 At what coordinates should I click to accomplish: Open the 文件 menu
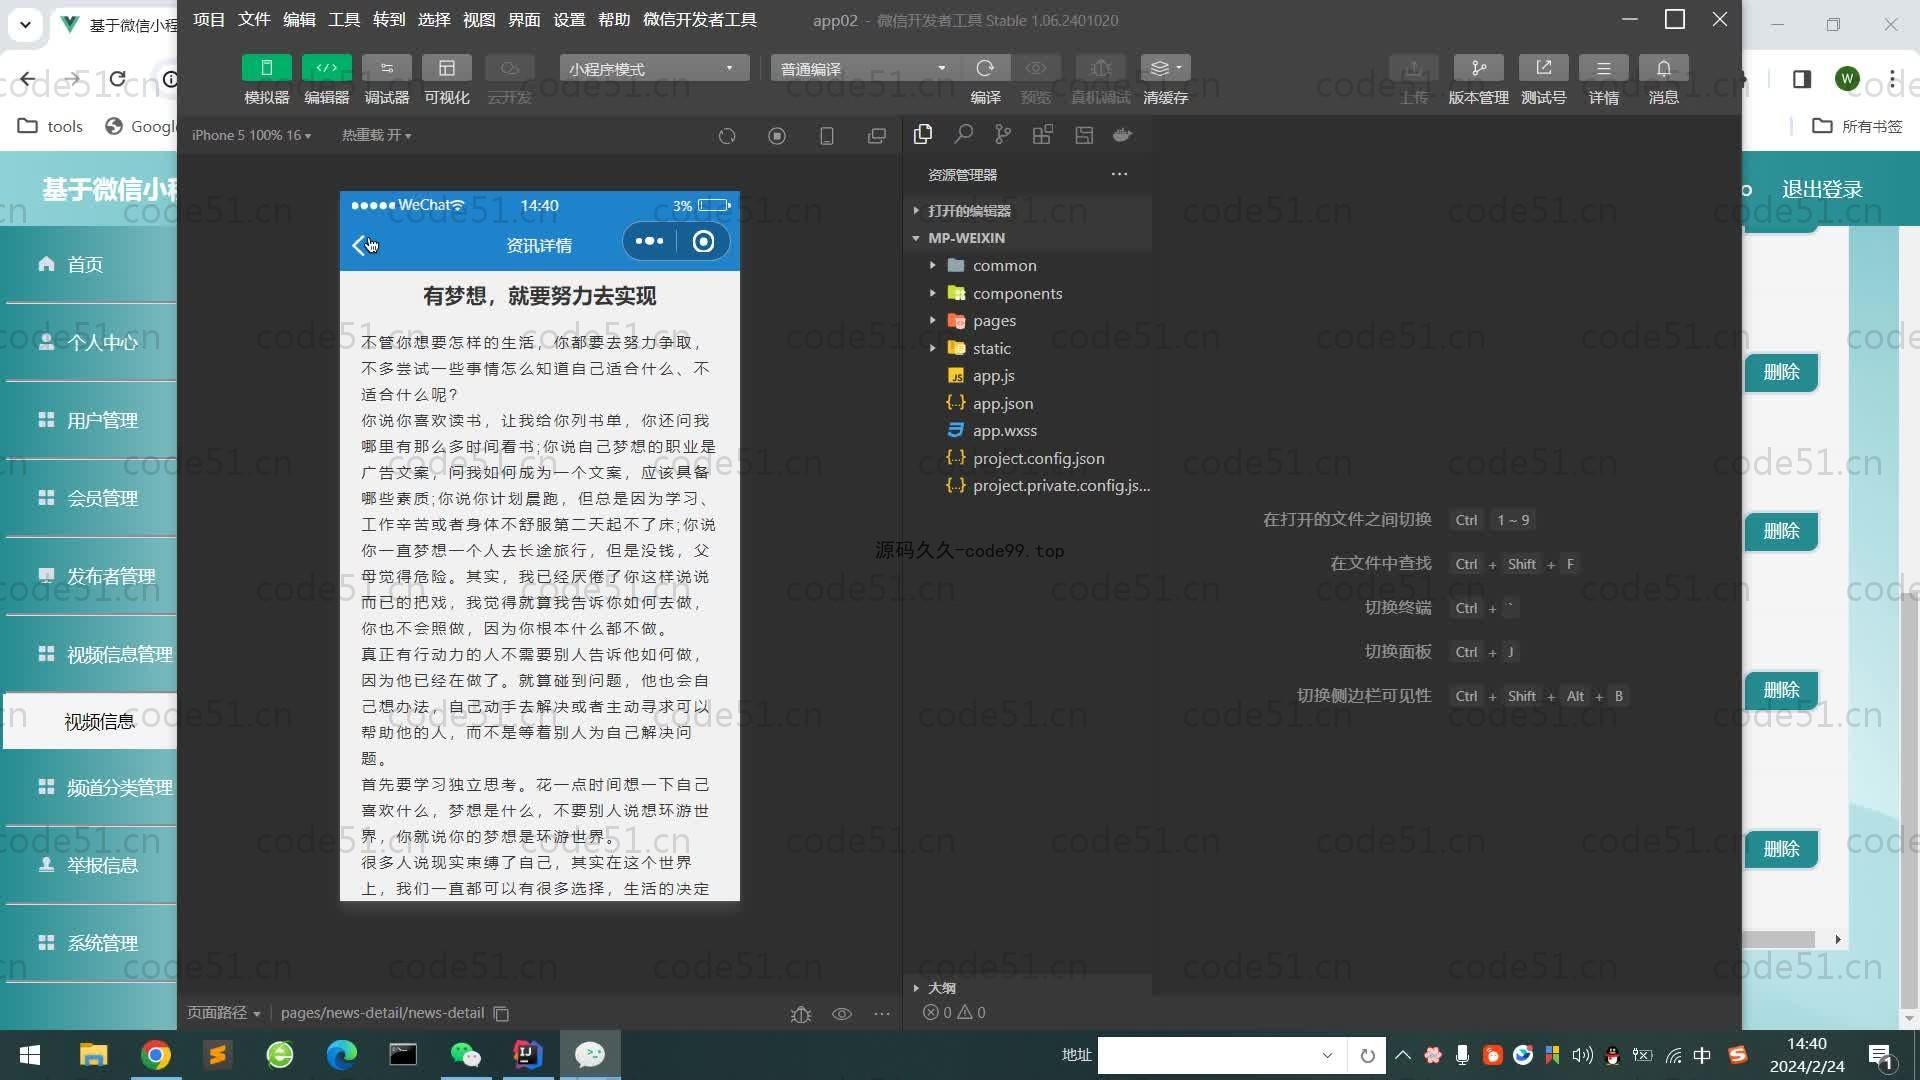(254, 20)
